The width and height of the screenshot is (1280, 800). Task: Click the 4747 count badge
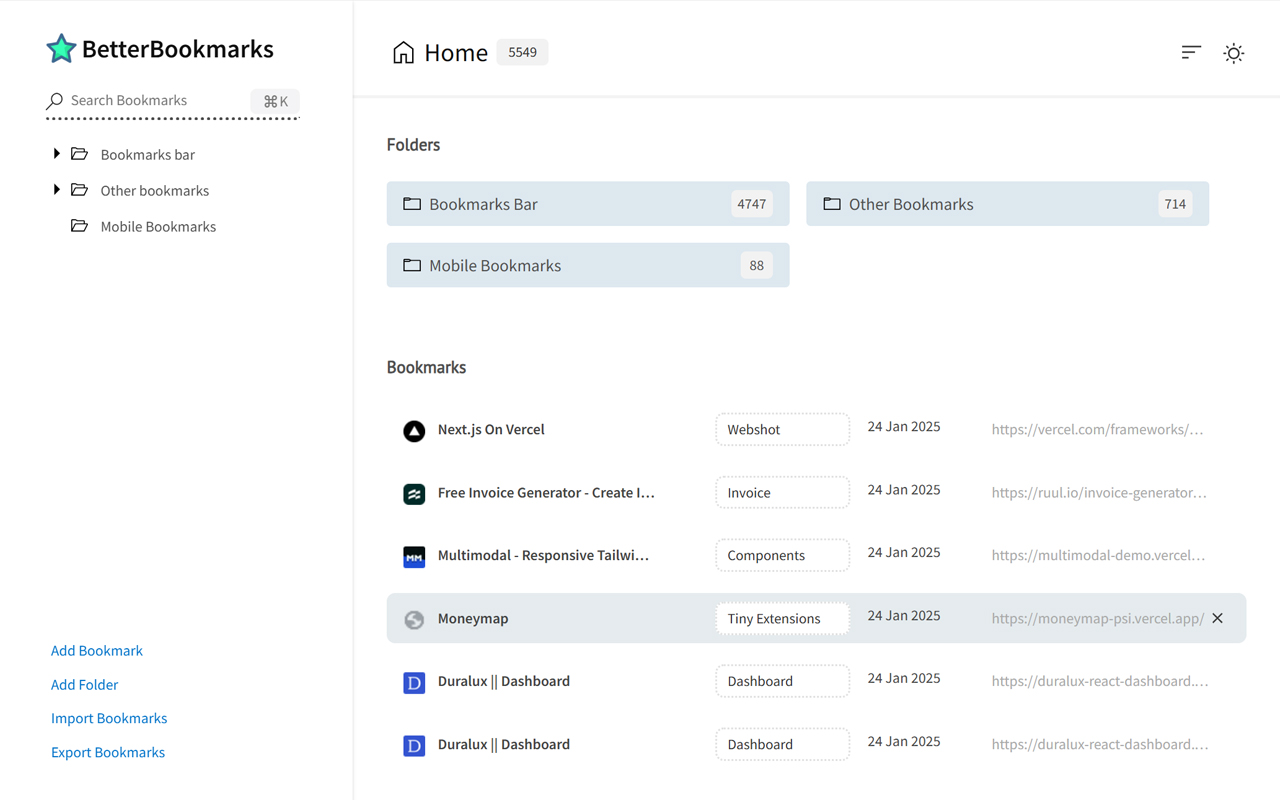coord(751,204)
